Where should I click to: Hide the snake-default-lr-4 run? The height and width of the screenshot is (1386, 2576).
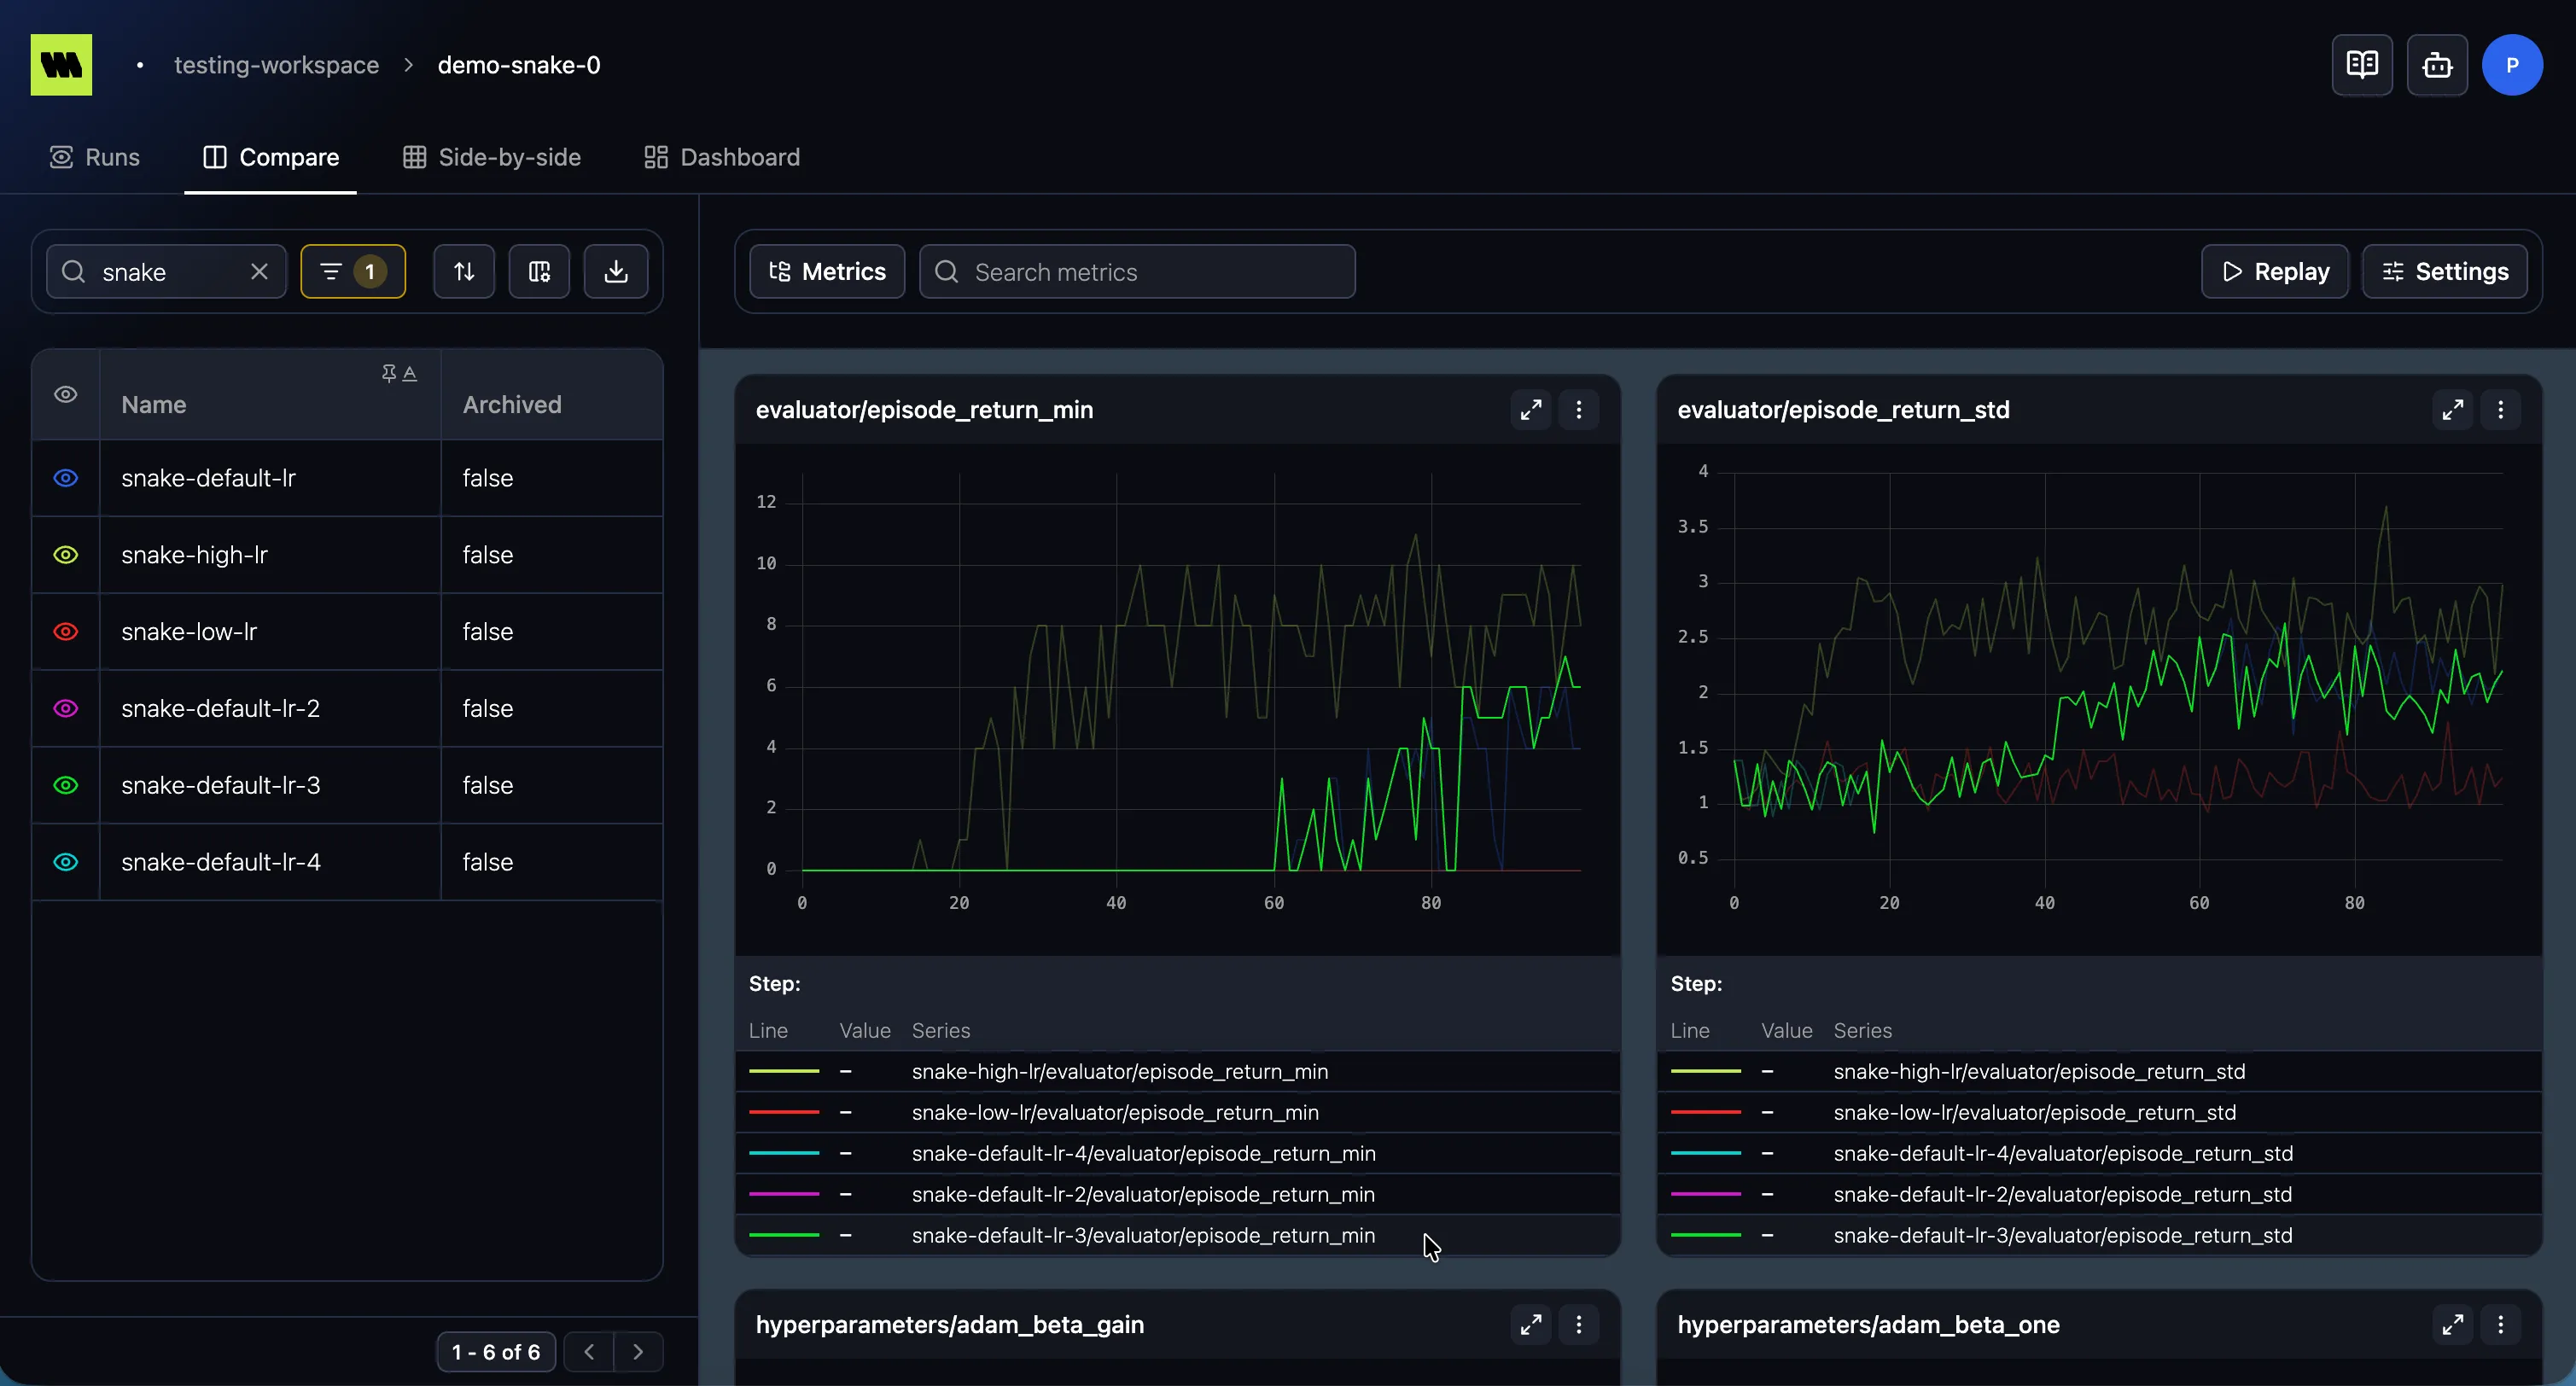tap(65, 862)
